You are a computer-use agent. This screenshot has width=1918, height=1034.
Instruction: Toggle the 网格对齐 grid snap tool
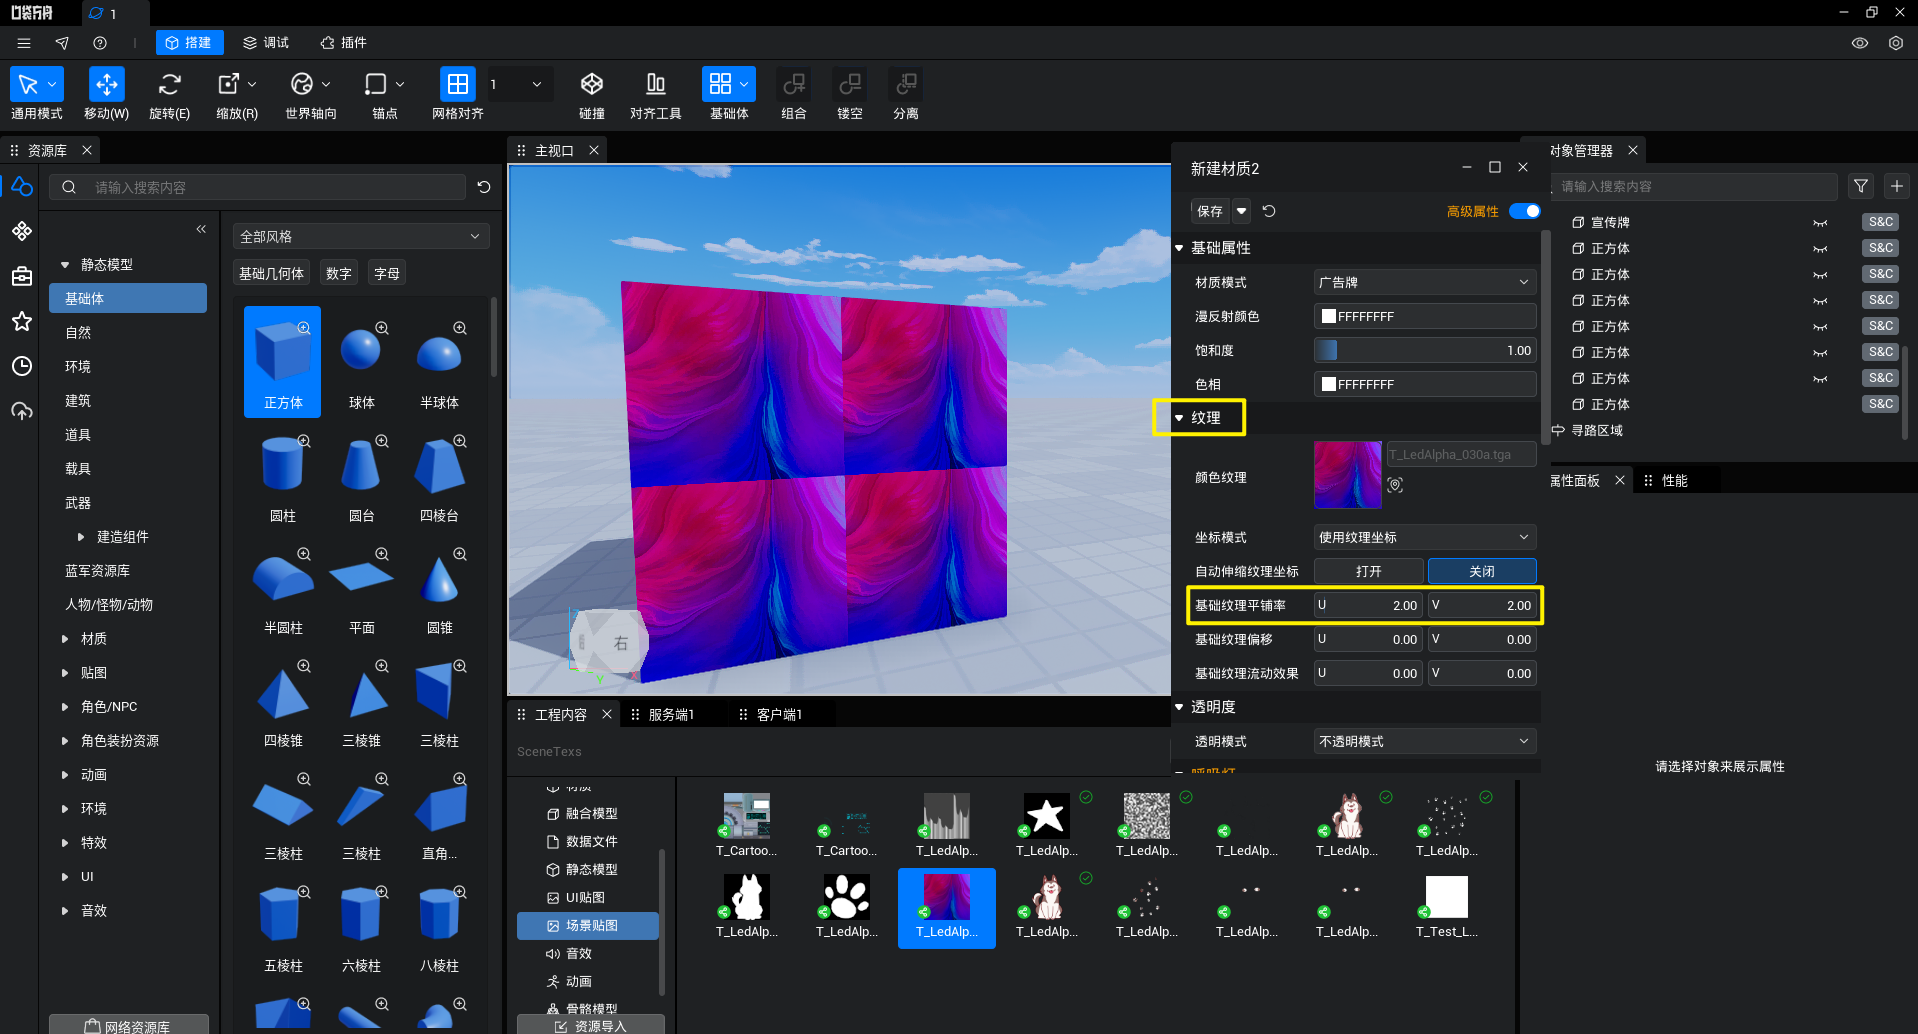(457, 85)
